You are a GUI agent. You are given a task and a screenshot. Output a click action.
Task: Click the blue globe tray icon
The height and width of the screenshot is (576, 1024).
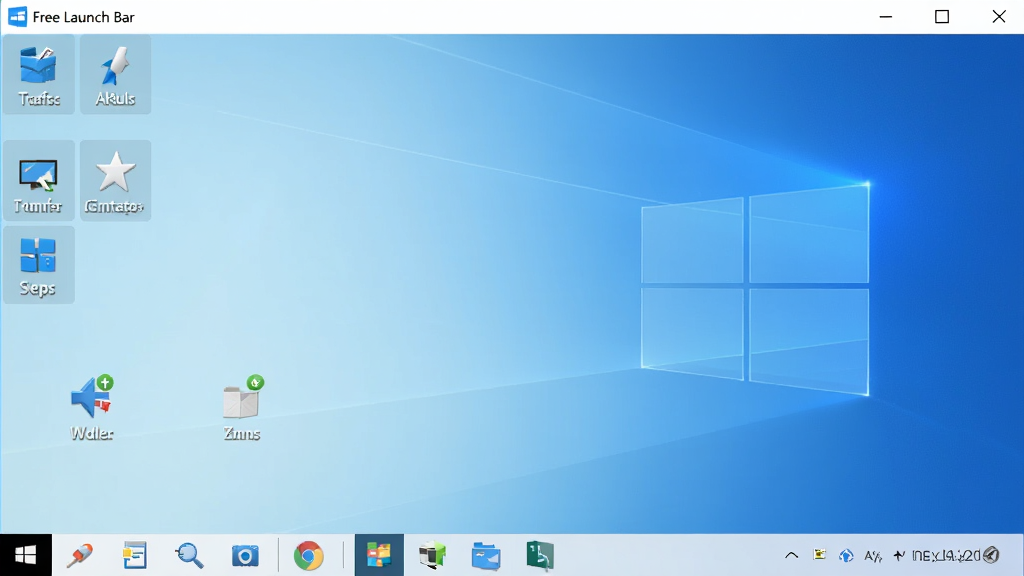846,556
